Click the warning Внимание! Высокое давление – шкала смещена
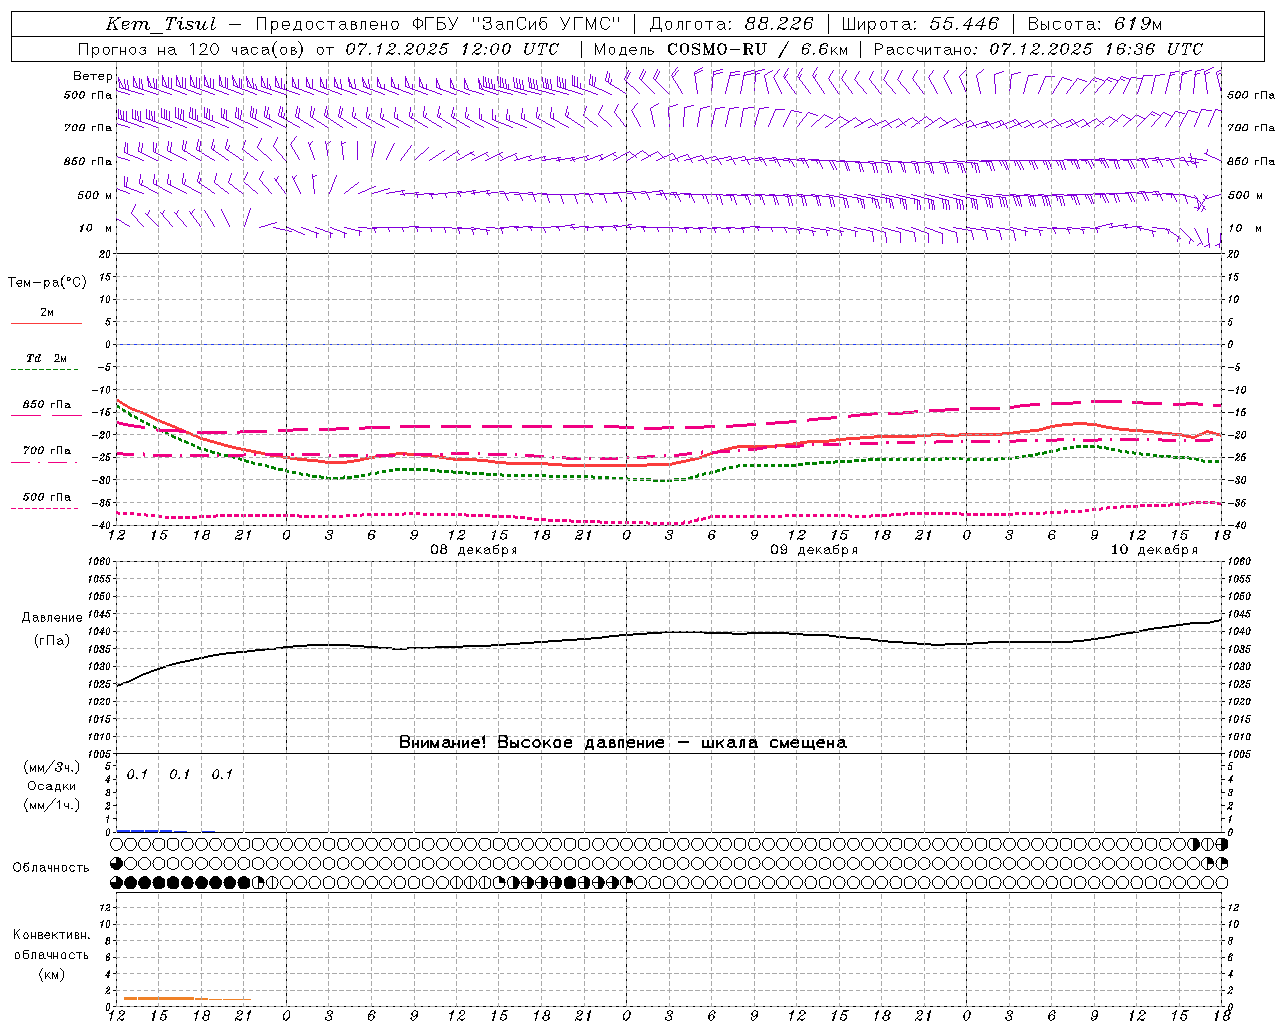 click(623, 742)
